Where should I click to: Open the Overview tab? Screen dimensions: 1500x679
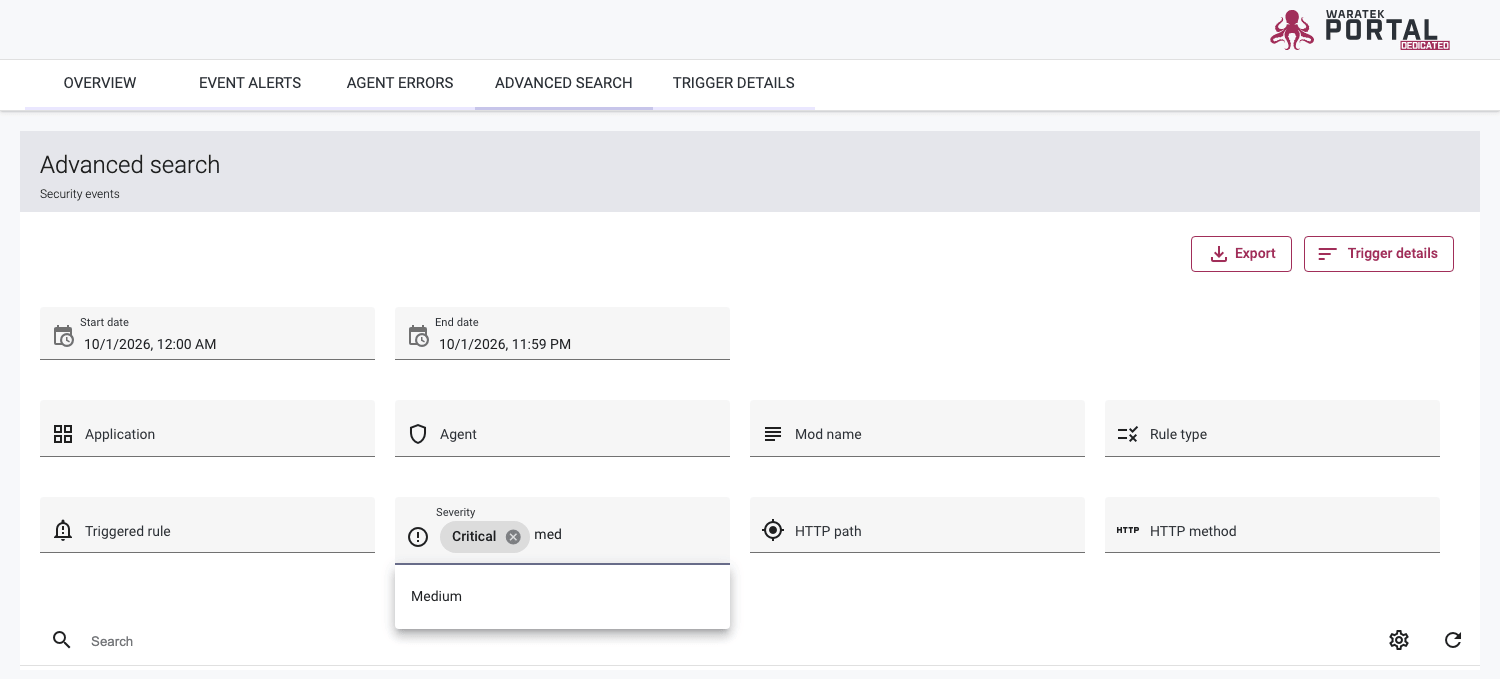pyautogui.click(x=100, y=83)
